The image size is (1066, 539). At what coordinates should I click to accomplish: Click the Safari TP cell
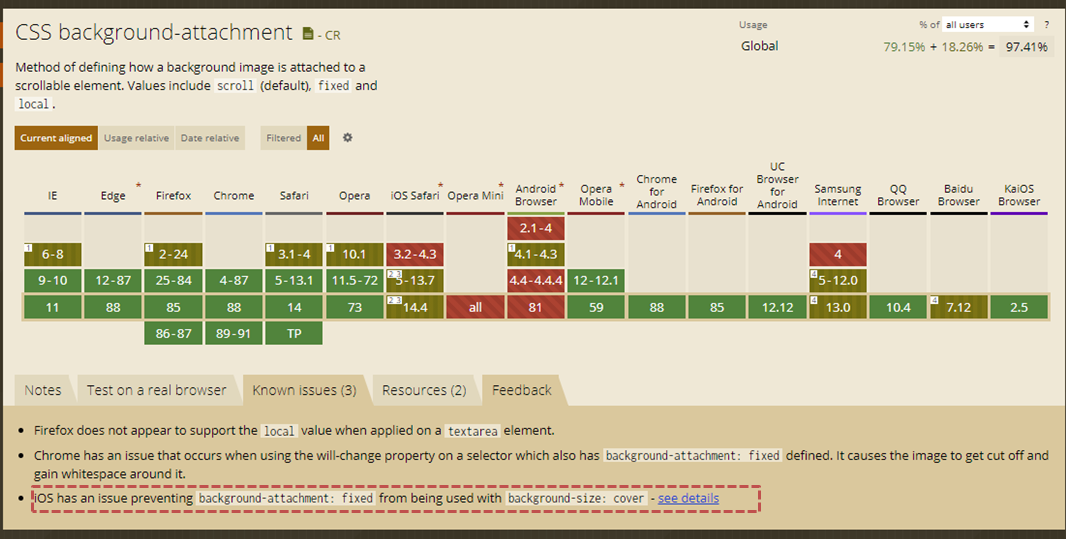point(294,334)
